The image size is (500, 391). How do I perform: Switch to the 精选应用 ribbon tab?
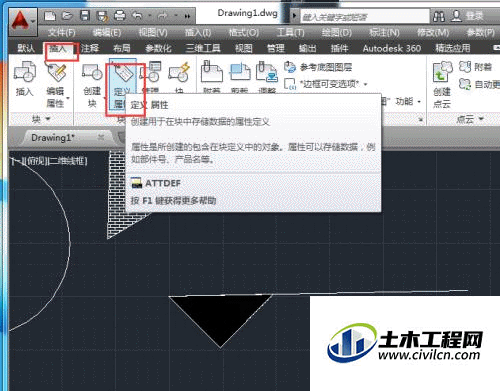tap(453, 48)
